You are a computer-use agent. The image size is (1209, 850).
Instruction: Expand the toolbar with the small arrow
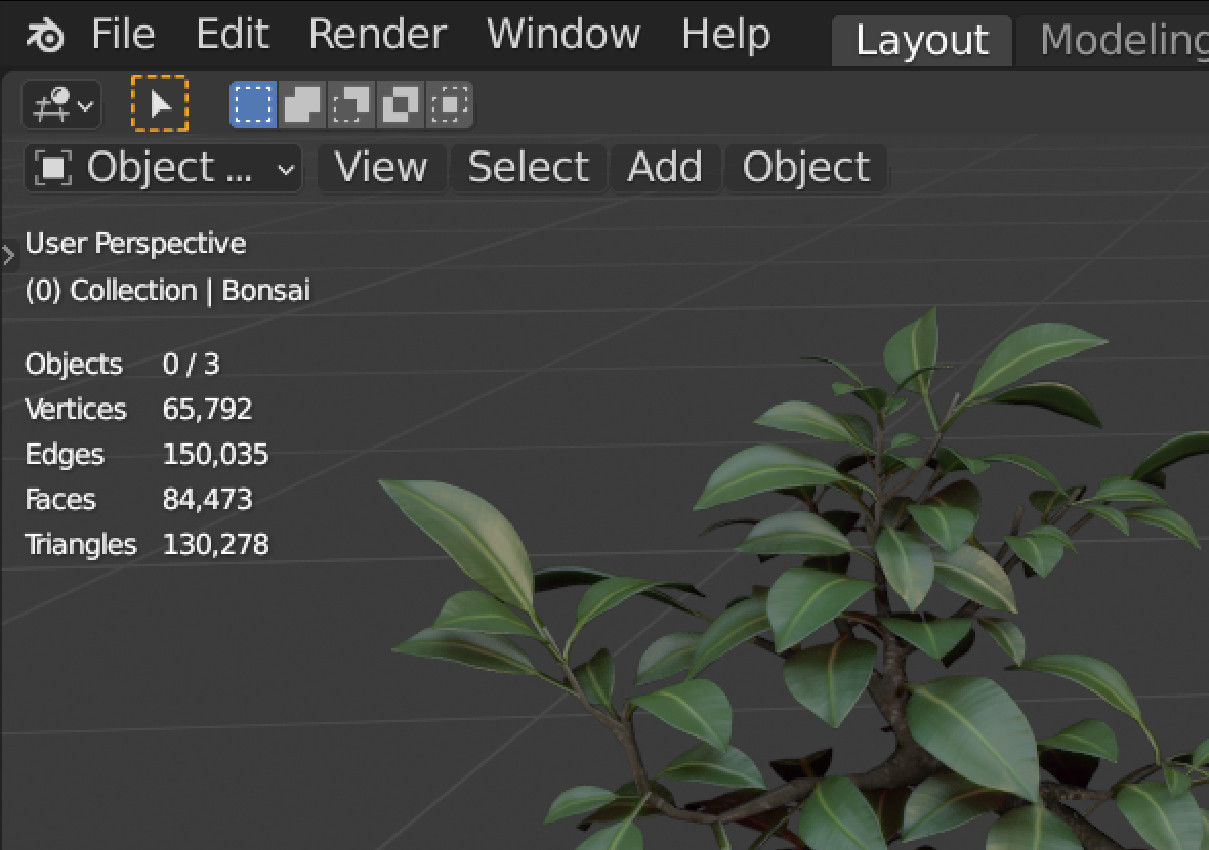(x=9, y=257)
